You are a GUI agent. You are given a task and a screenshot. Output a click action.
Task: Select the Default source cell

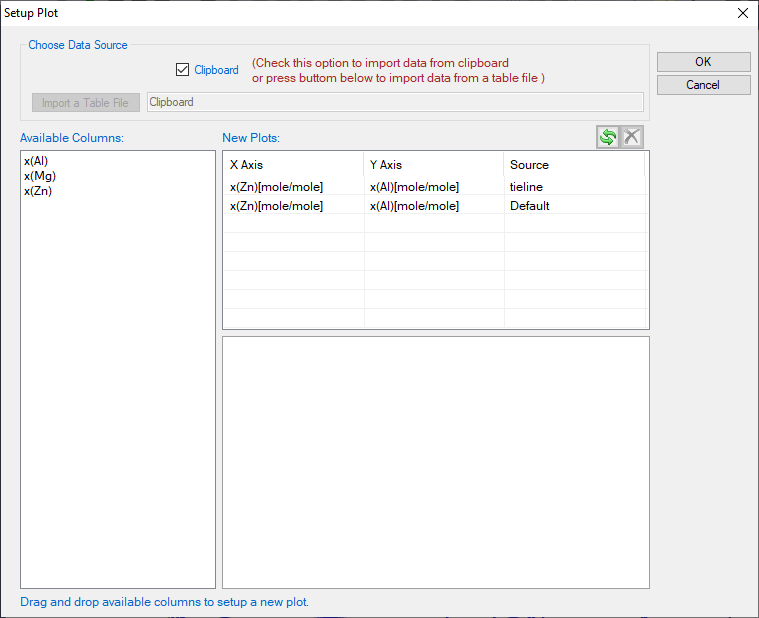(x=574, y=206)
